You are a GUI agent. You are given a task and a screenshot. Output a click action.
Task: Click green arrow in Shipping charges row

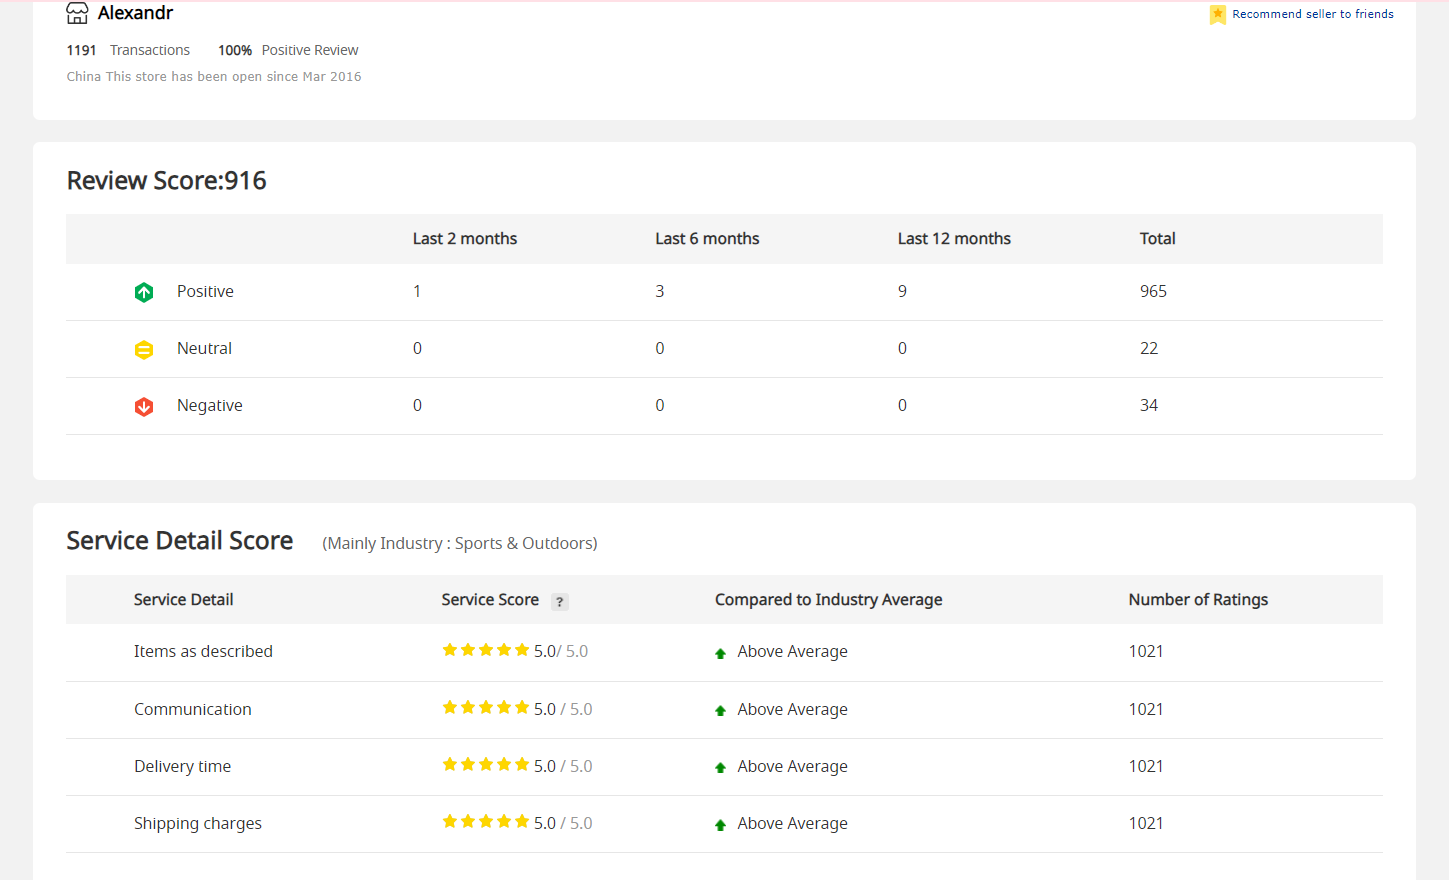point(720,825)
